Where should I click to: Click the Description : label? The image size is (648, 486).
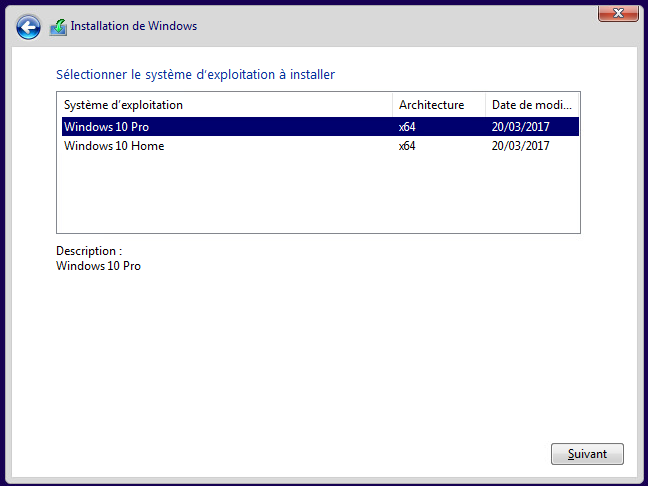89,251
